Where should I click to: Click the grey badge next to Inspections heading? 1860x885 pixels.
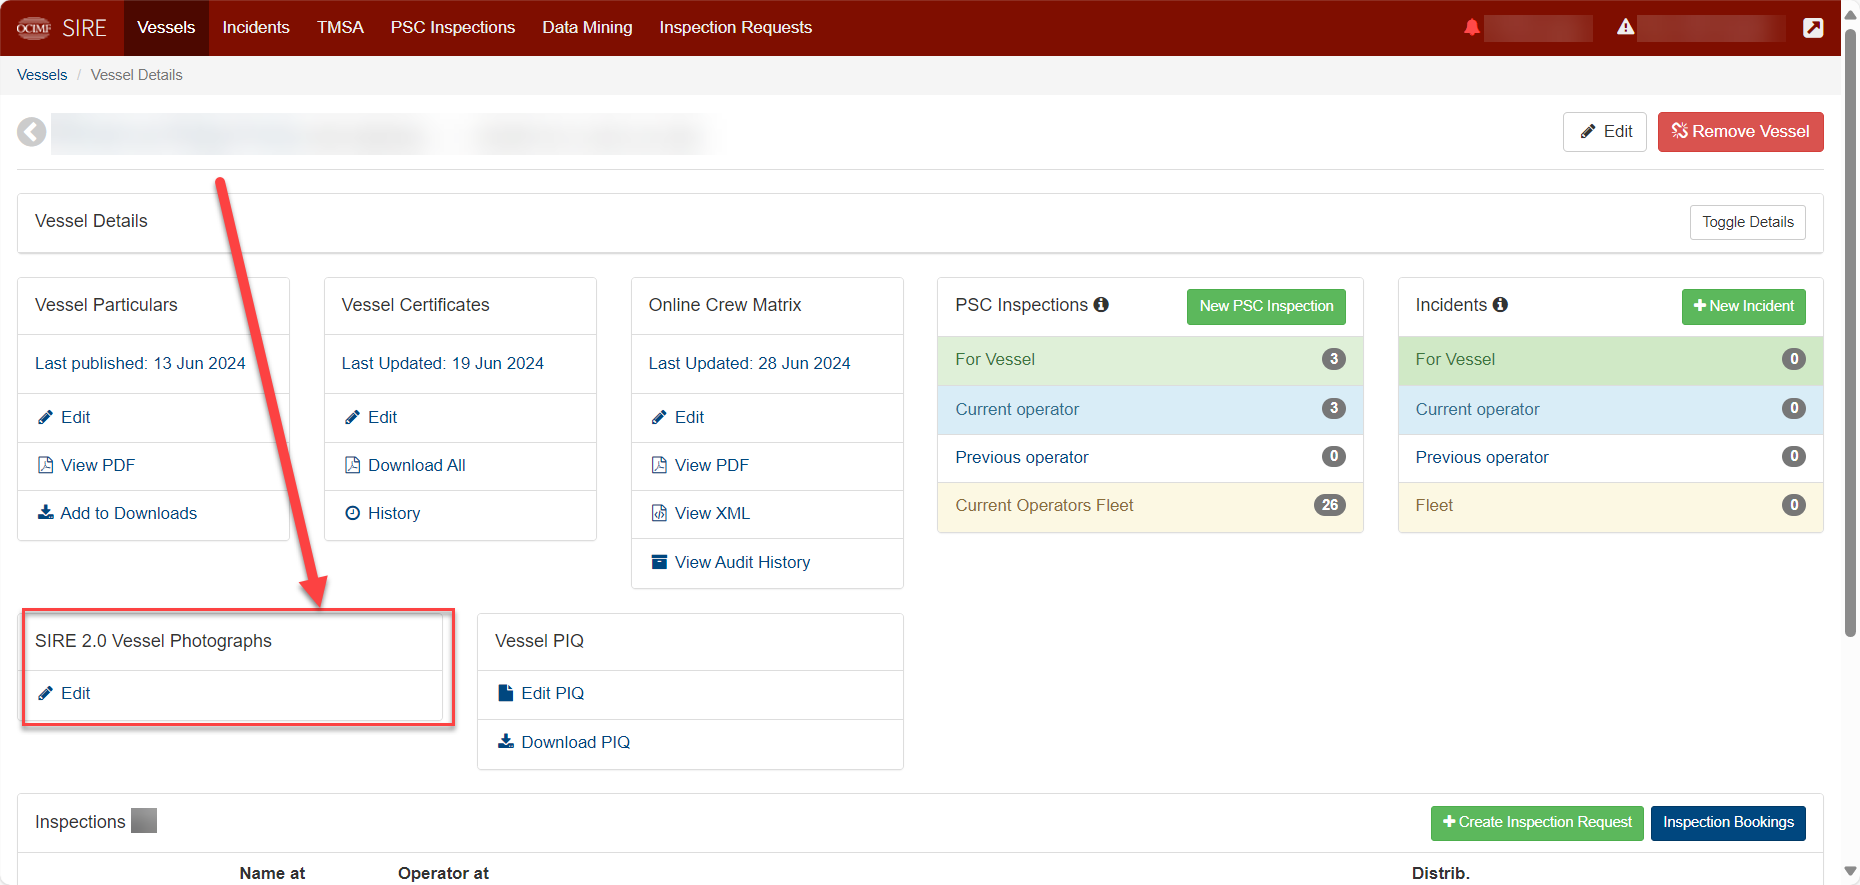(144, 821)
